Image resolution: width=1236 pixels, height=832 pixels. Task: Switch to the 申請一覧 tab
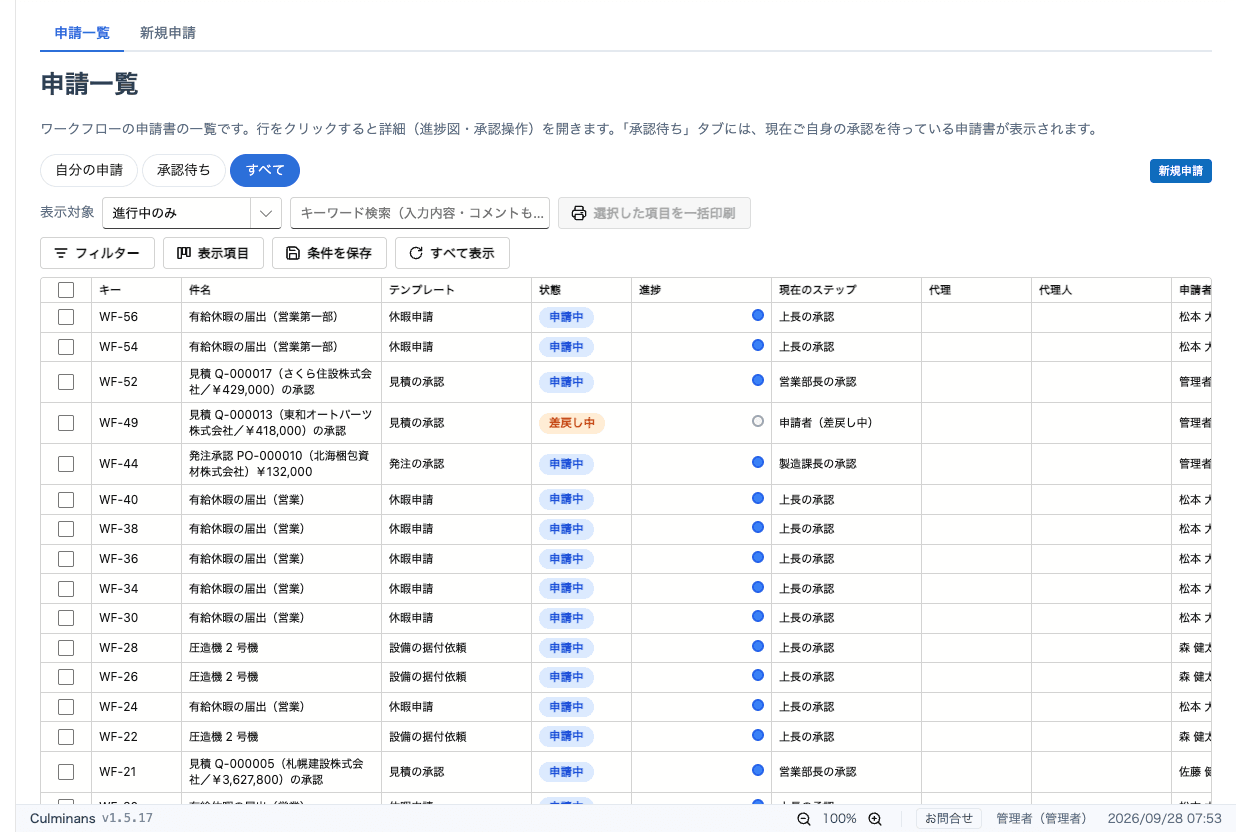[82, 33]
